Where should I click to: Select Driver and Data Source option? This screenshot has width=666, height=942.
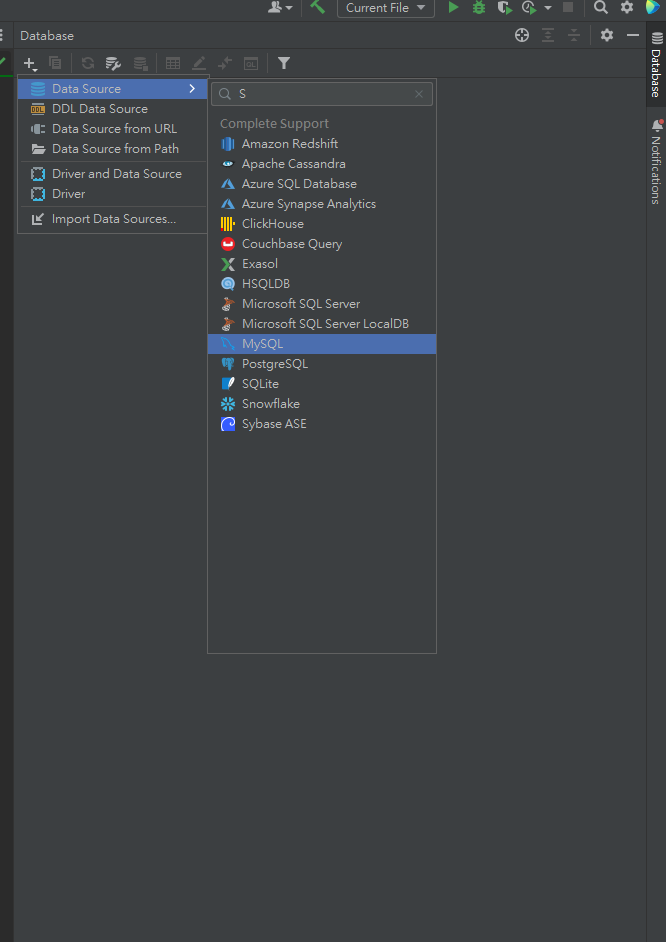[x=112, y=174]
